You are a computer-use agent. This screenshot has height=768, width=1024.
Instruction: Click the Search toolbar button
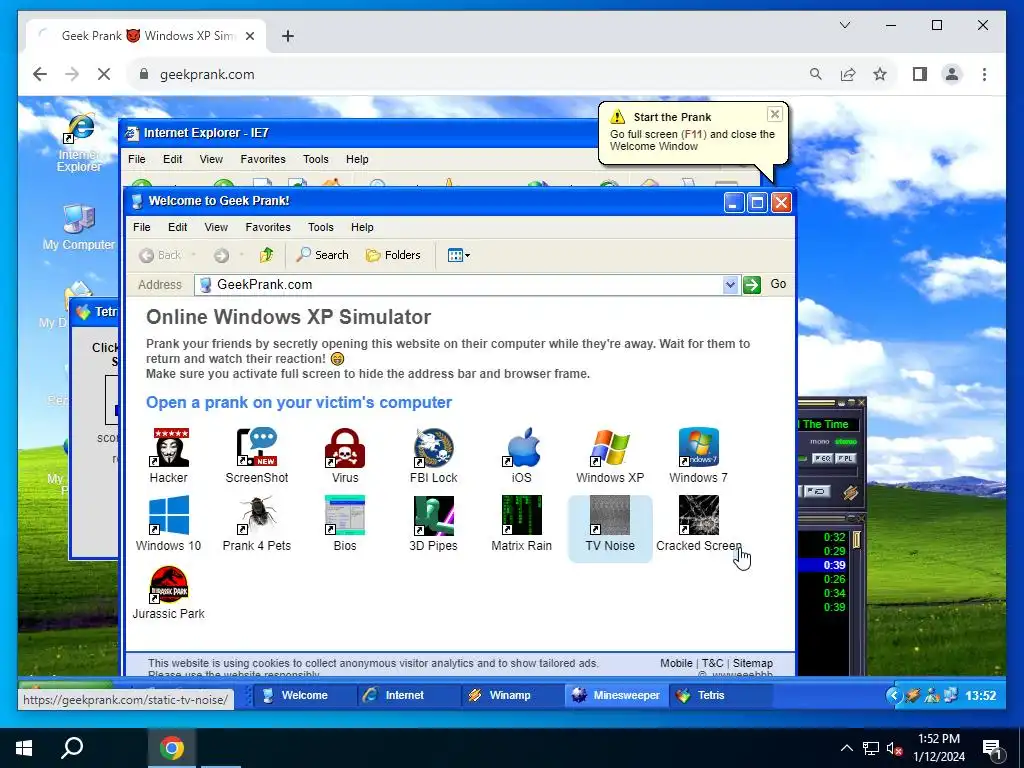coord(323,255)
